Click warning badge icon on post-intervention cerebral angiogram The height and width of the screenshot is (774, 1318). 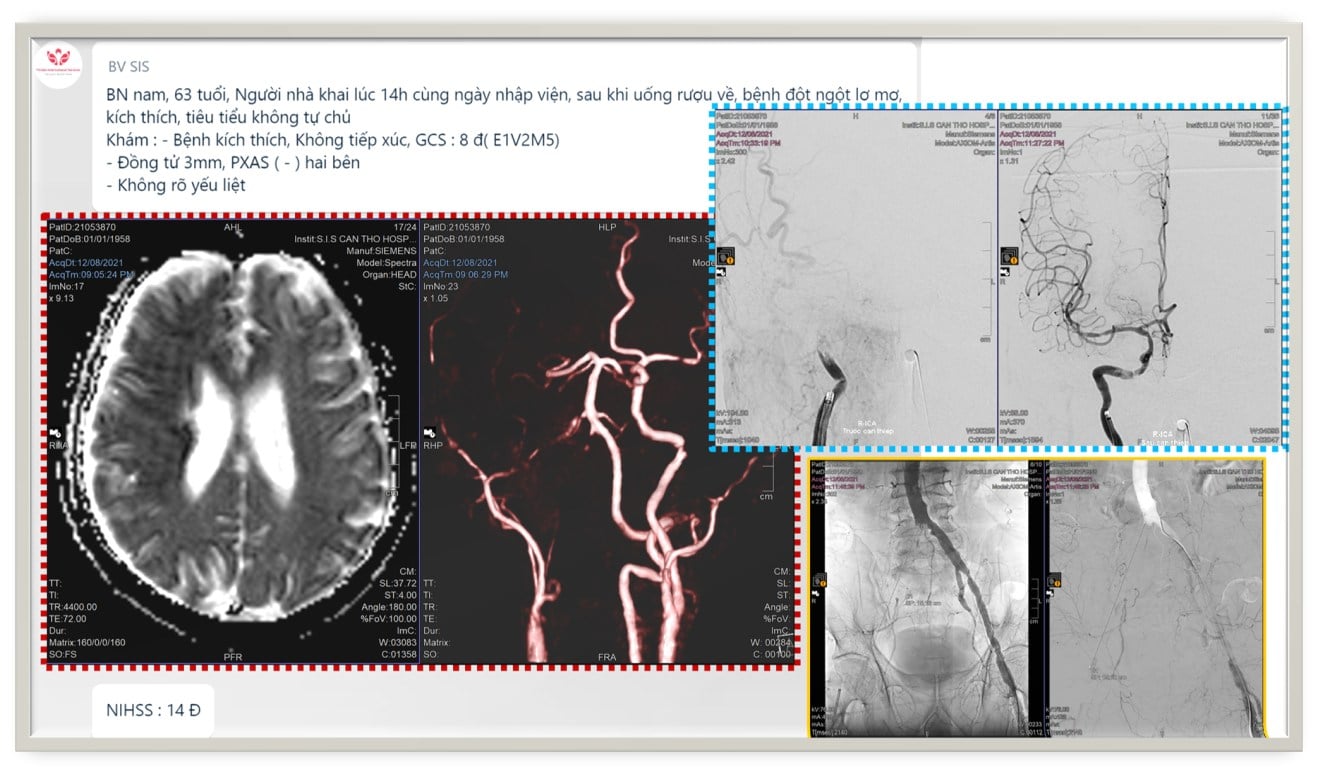pyautogui.click(x=1010, y=254)
